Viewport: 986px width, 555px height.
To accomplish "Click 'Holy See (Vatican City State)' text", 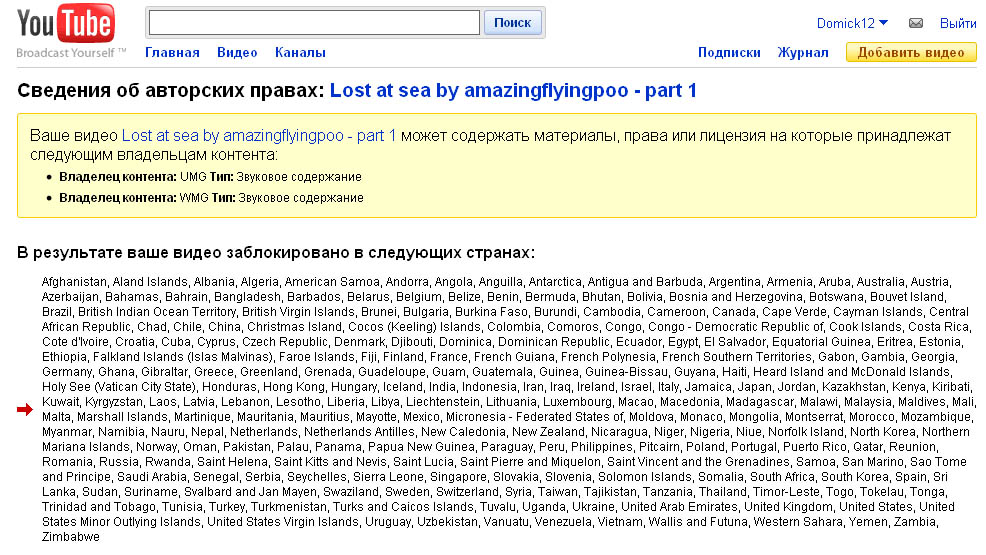I will coord(119,387).
